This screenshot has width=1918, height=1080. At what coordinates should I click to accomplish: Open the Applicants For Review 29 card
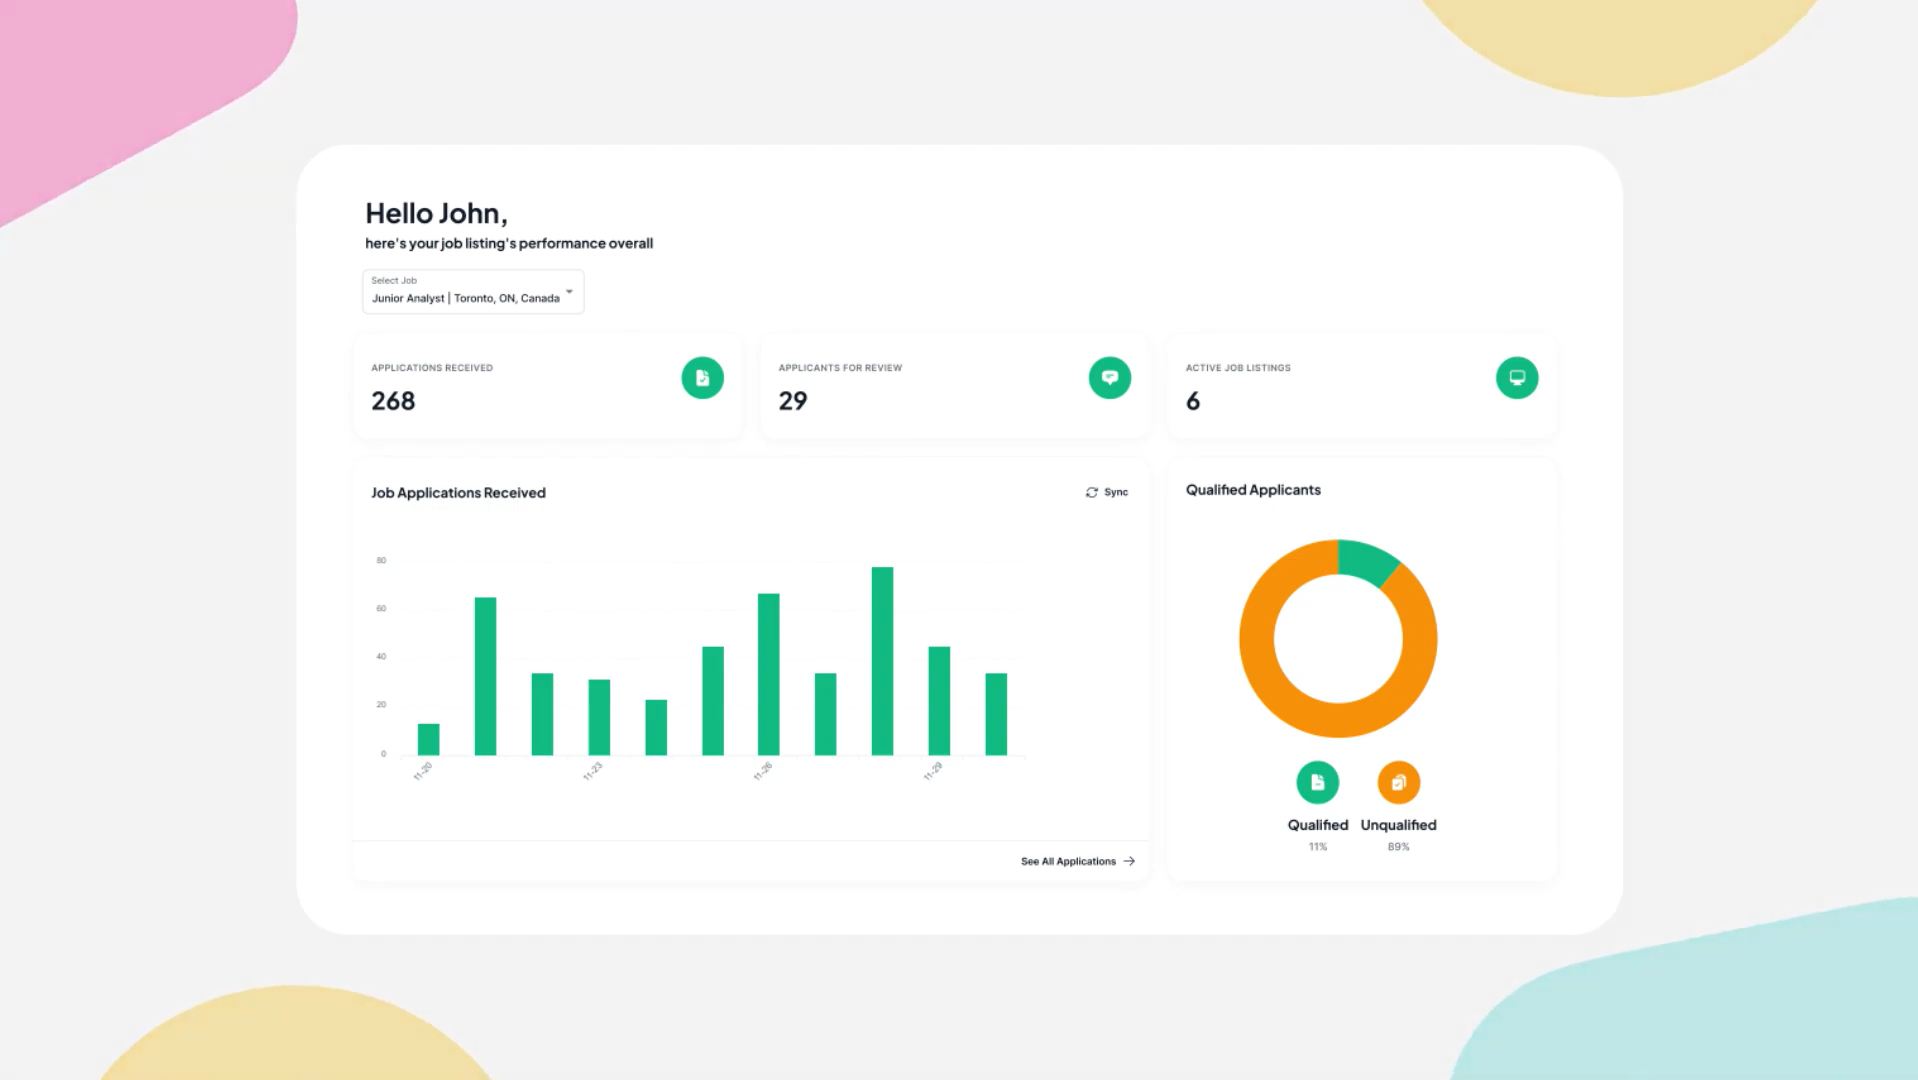955,386
